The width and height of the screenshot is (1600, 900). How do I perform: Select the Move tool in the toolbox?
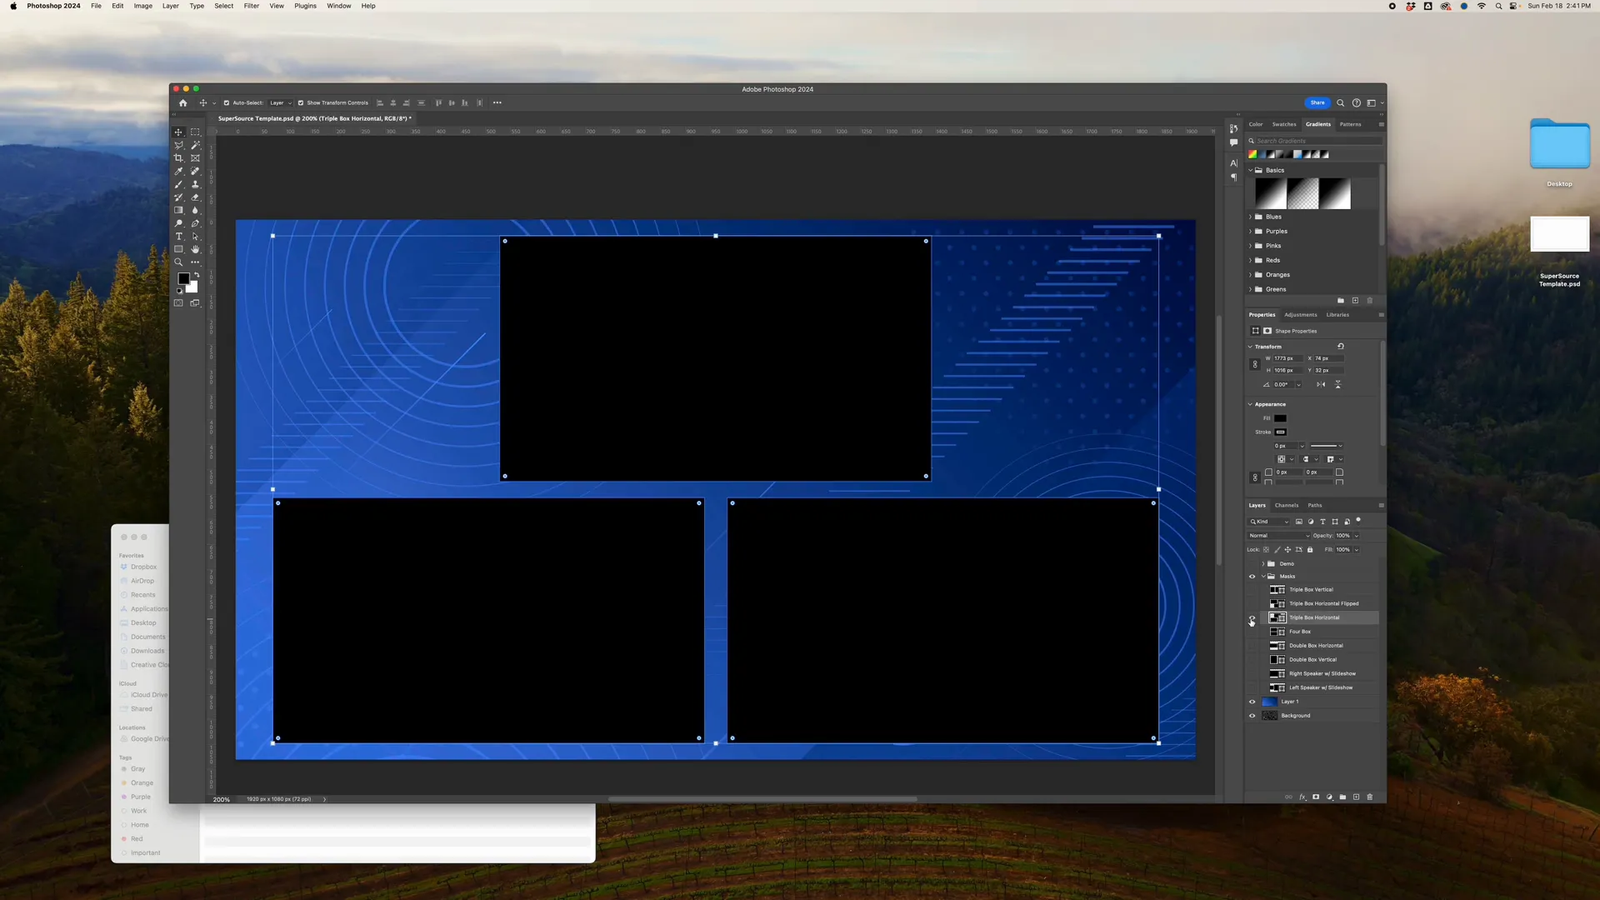coord(178,132)
